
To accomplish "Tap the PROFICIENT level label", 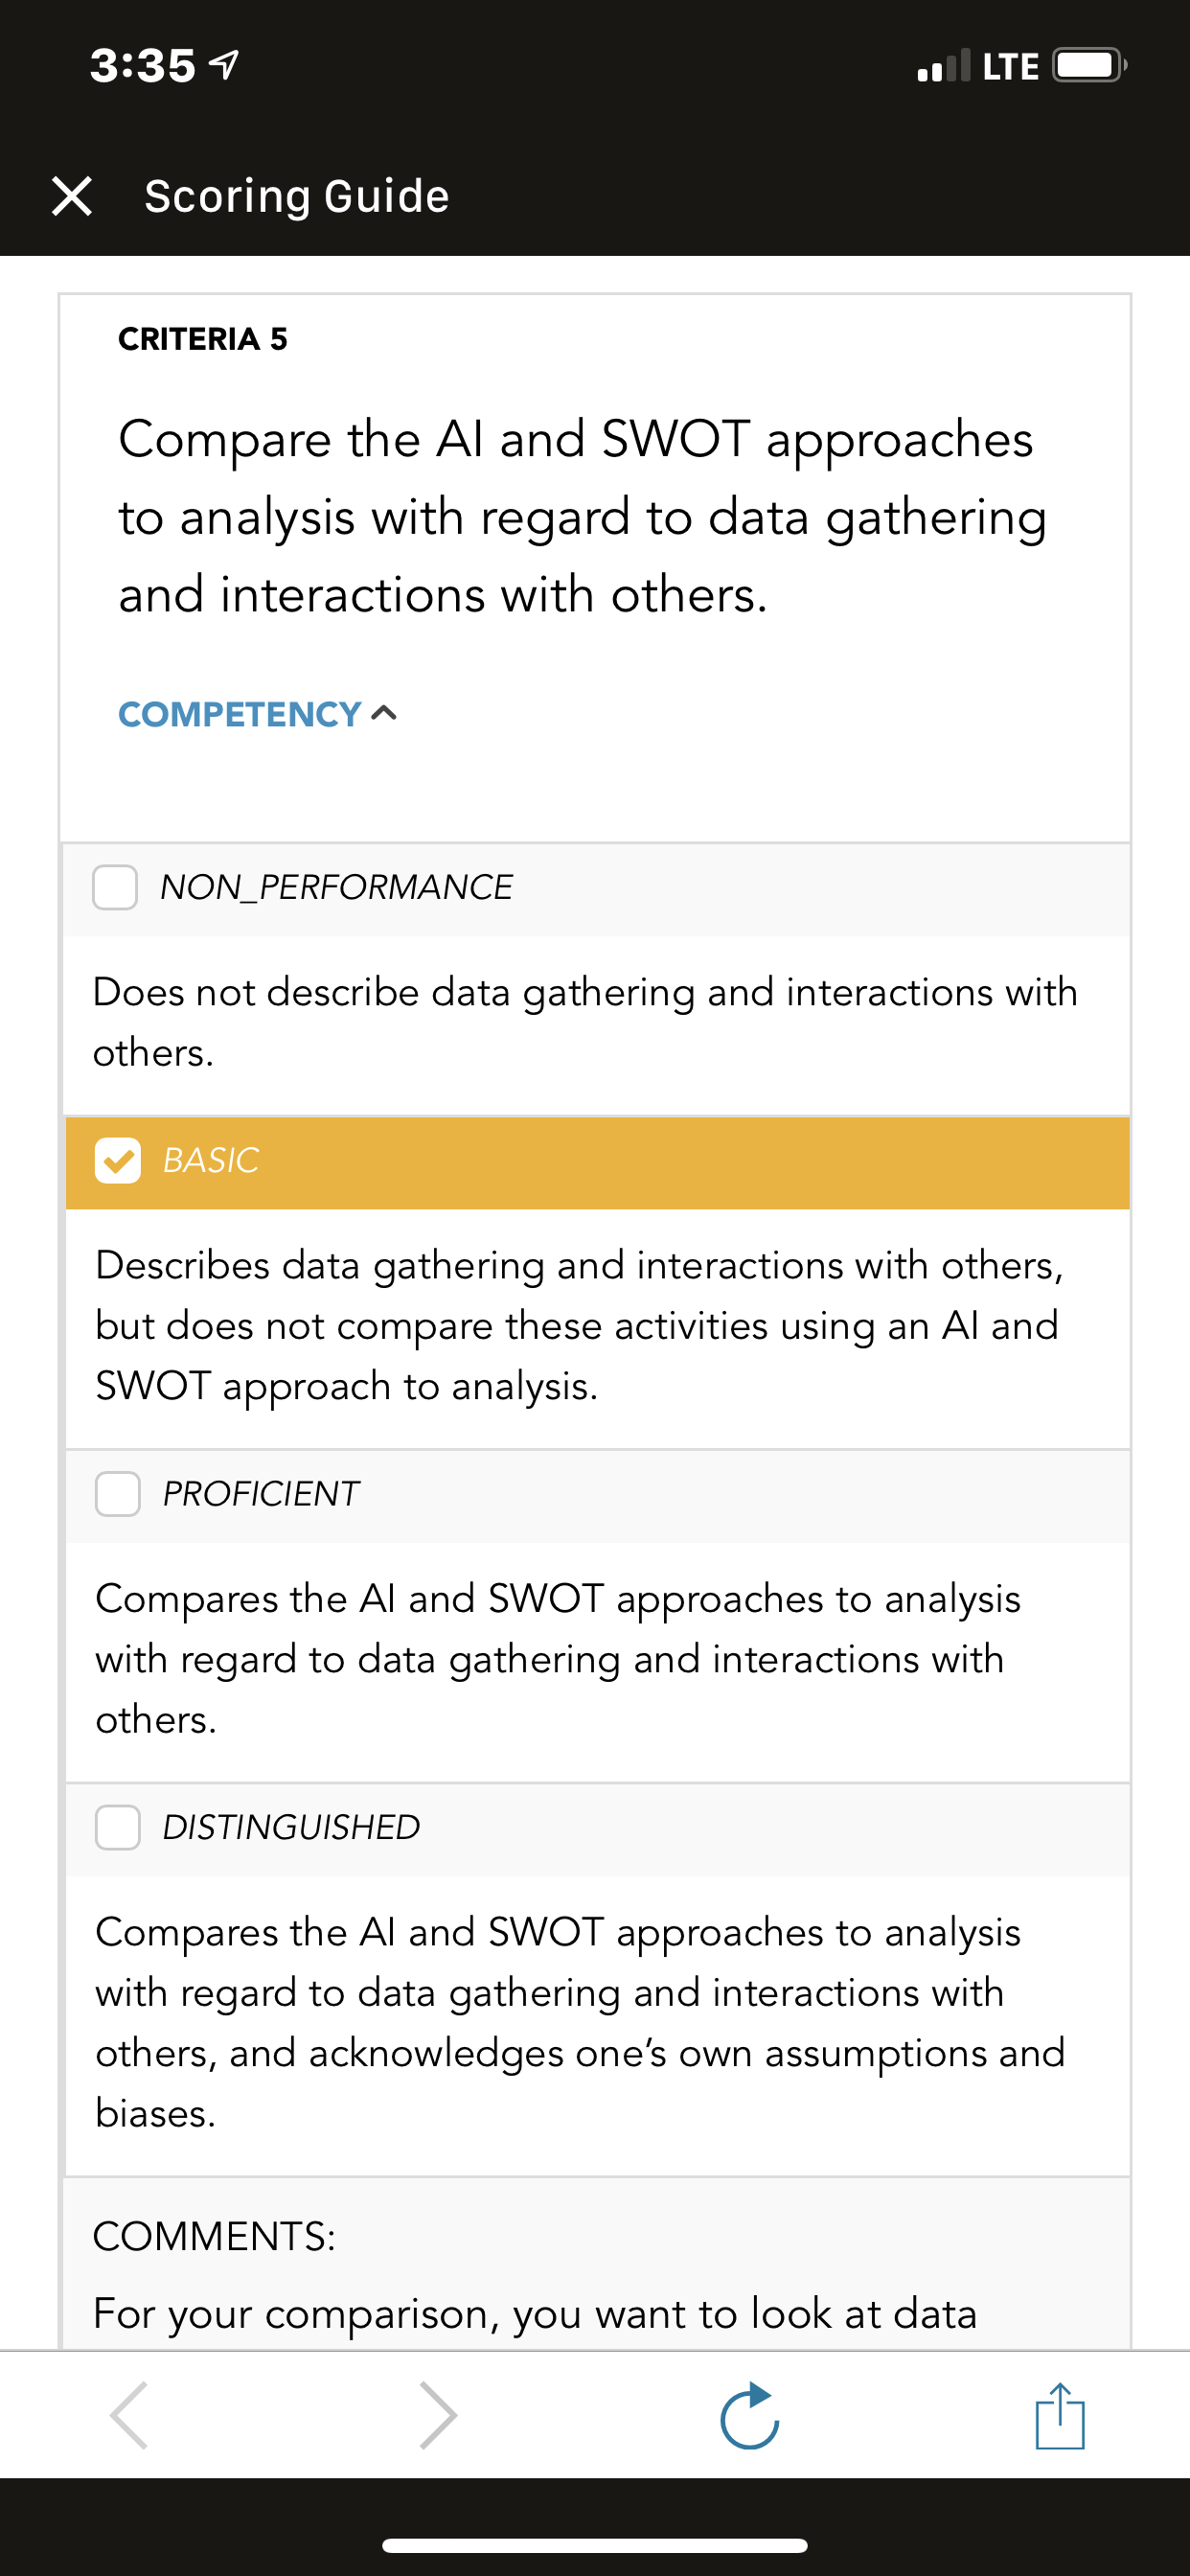I will 260,1494.
